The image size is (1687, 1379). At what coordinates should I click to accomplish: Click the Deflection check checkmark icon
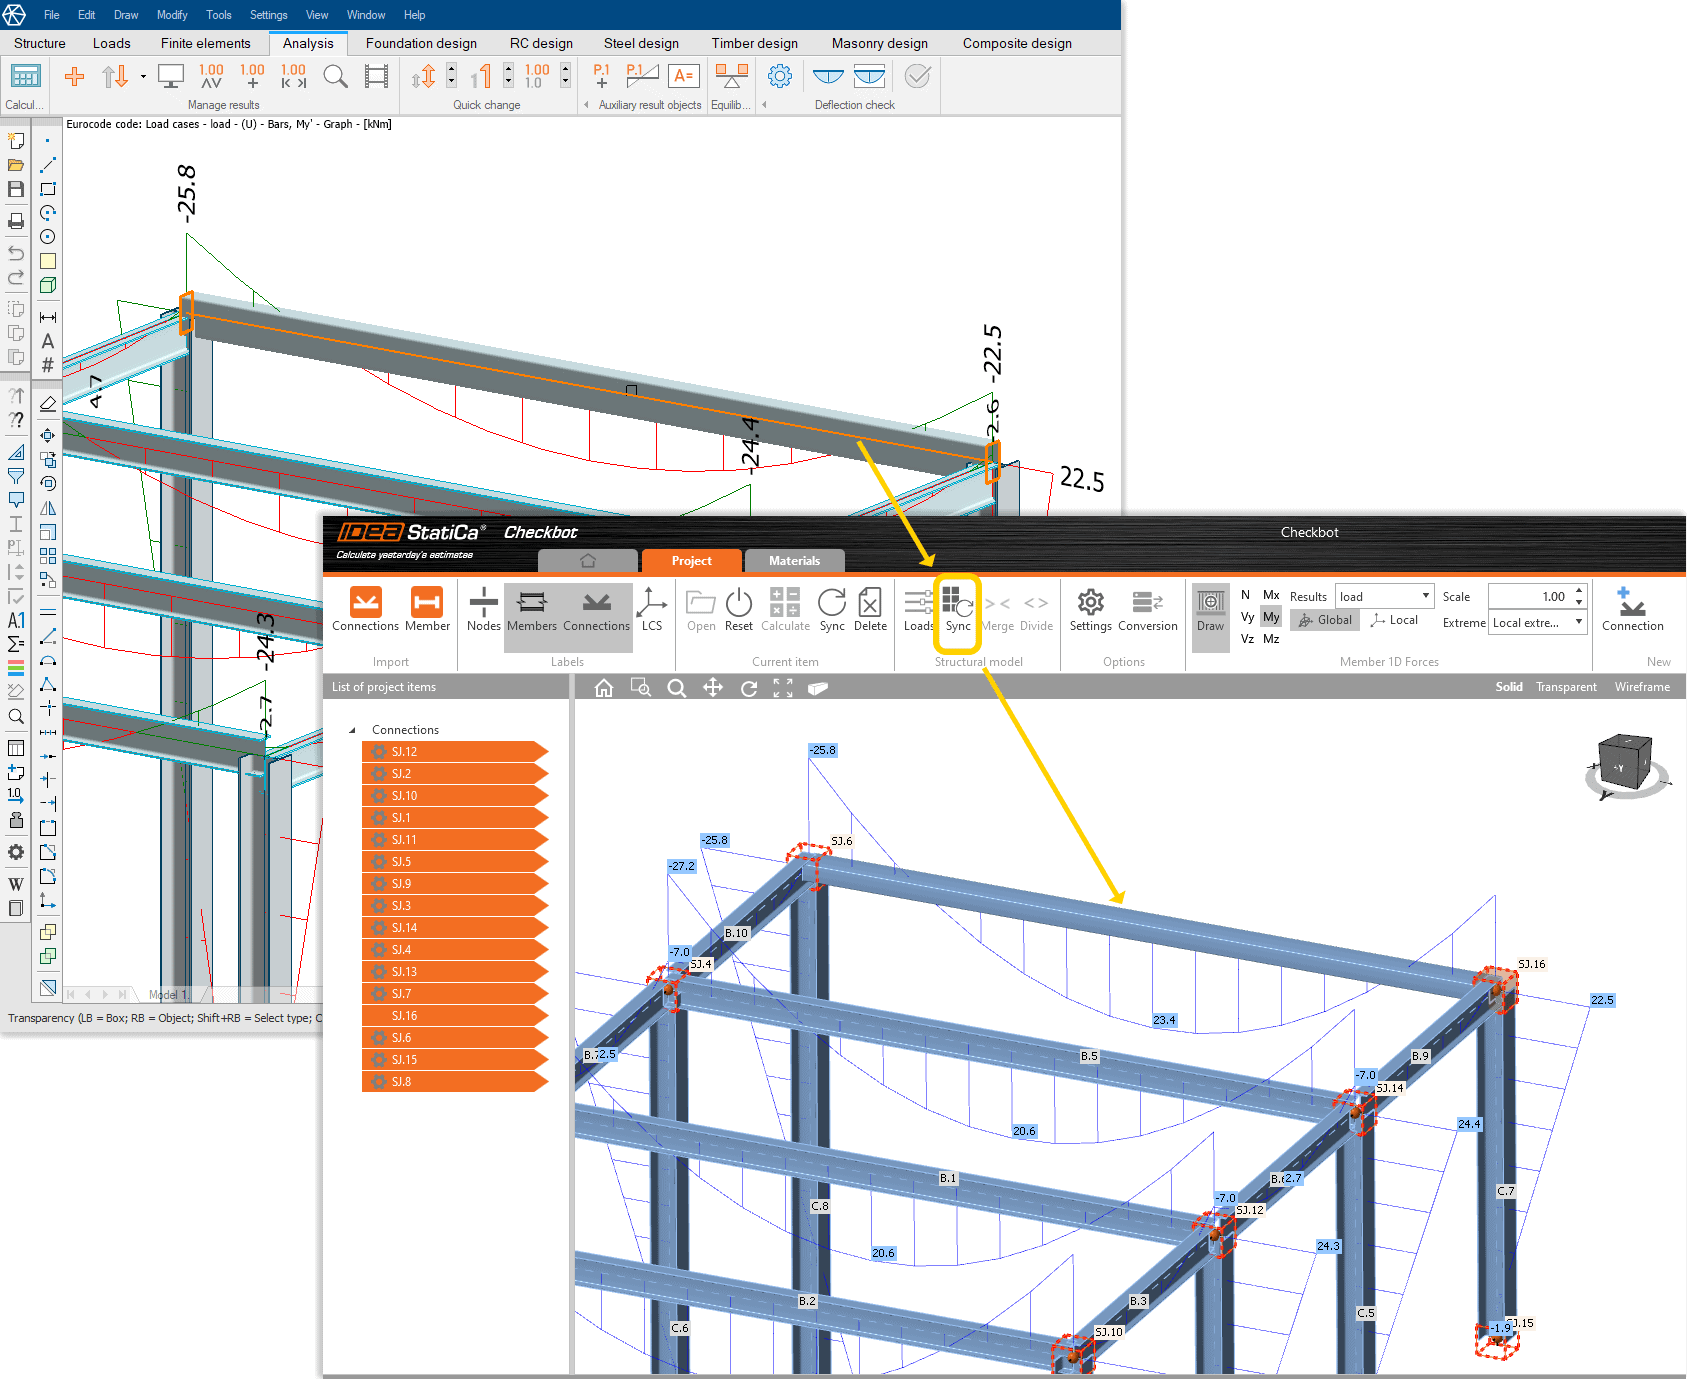coord(917,76)
